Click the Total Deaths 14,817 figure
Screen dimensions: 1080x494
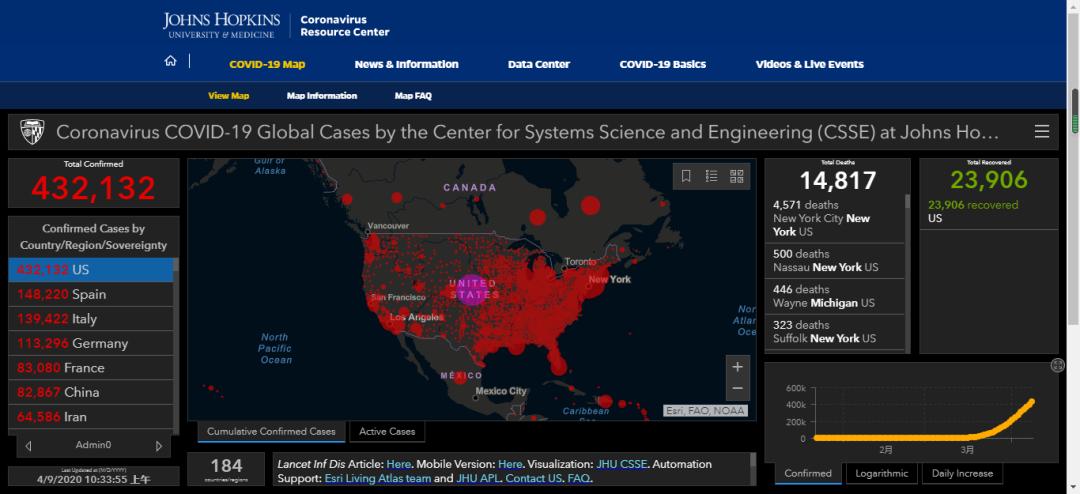point(838,181)
